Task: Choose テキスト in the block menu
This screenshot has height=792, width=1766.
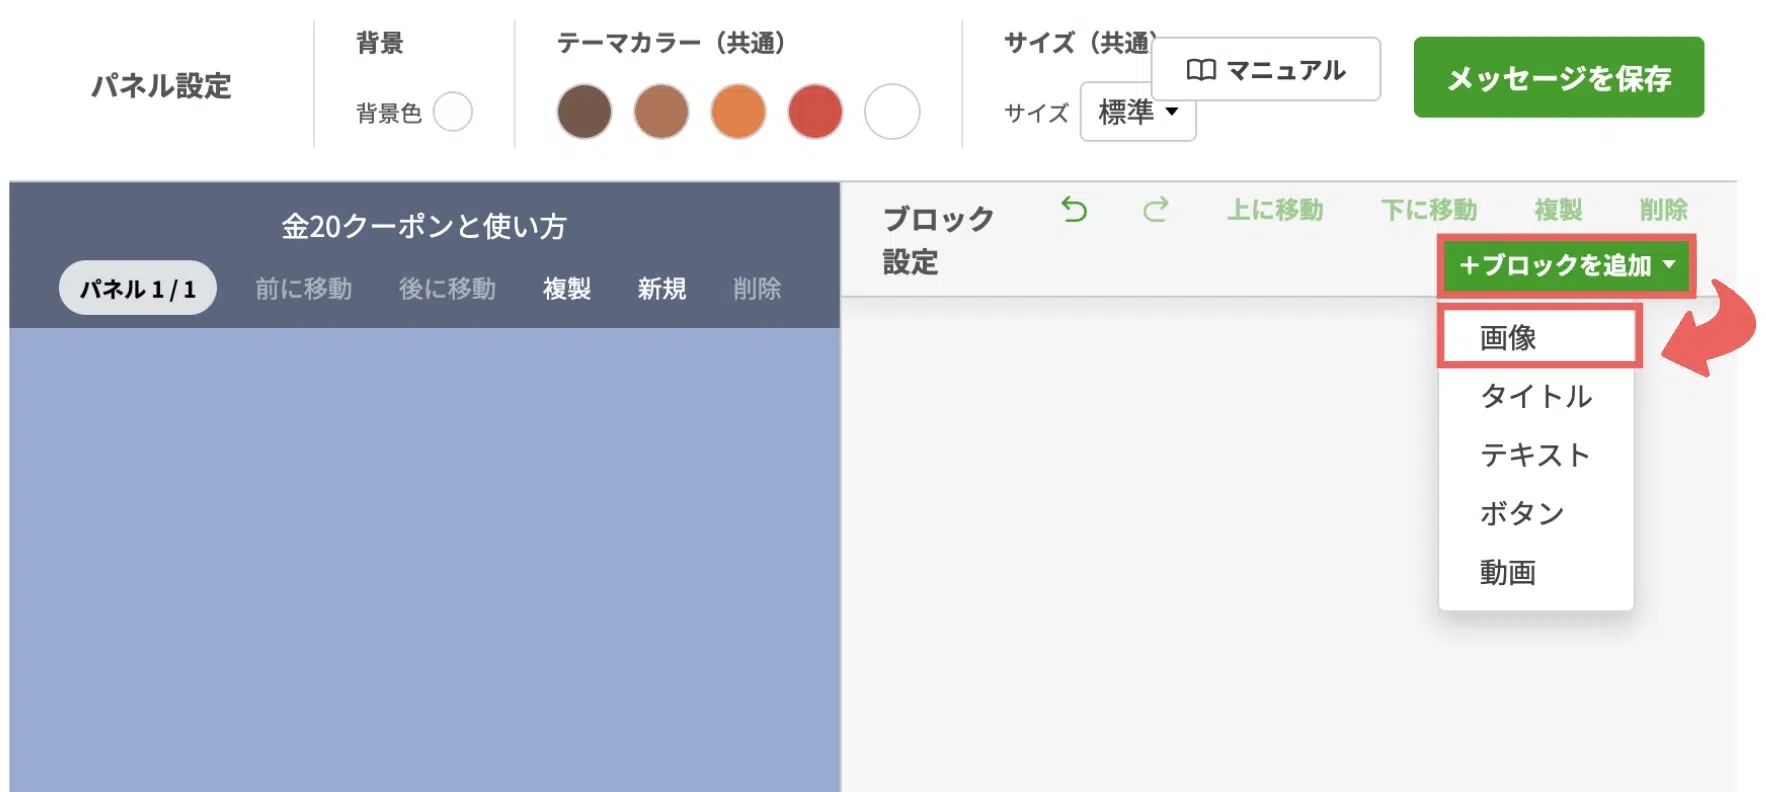Action: click(x=1536, y=455)
